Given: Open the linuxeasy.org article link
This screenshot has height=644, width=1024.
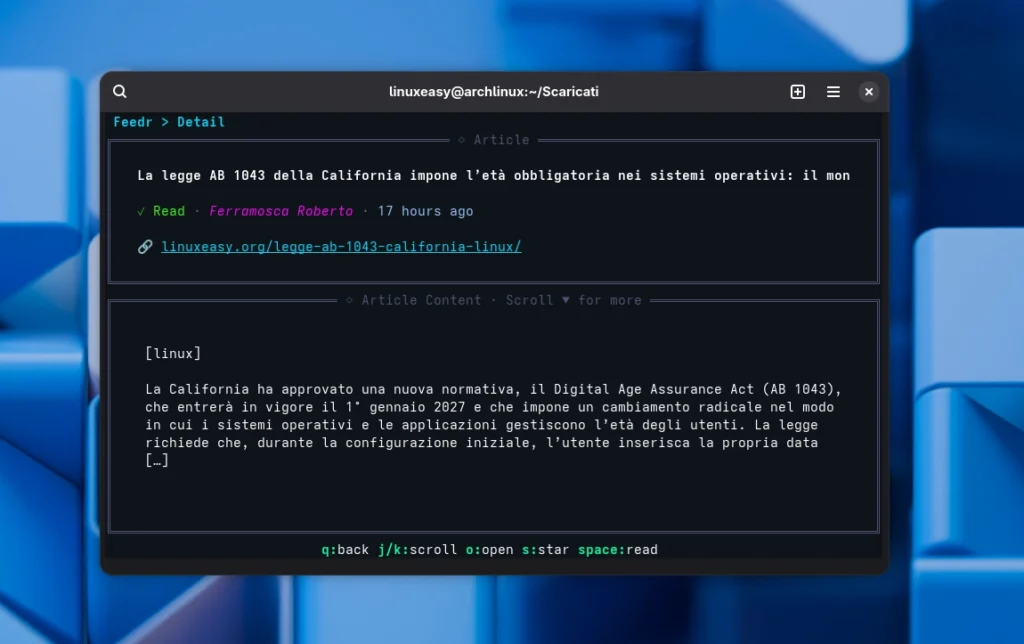Looking at the screenshot, I should [340, 246].
